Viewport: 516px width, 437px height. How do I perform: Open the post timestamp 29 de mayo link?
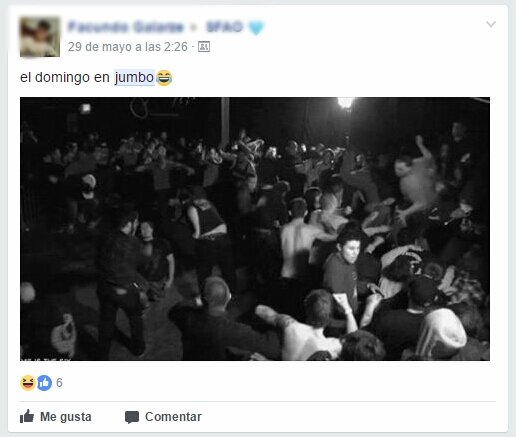pyautogui.click(x=128, y=47)
